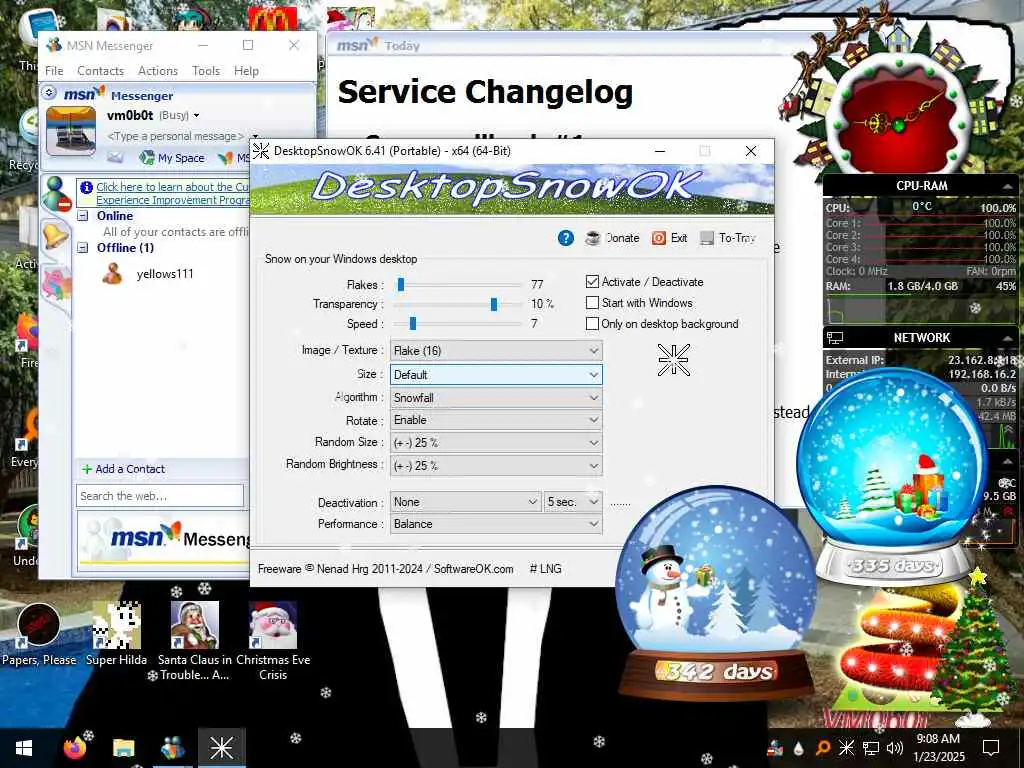Open the Contacts menu in MSN Messenger
Viewport: 1024px width, 768px height.
100,71
